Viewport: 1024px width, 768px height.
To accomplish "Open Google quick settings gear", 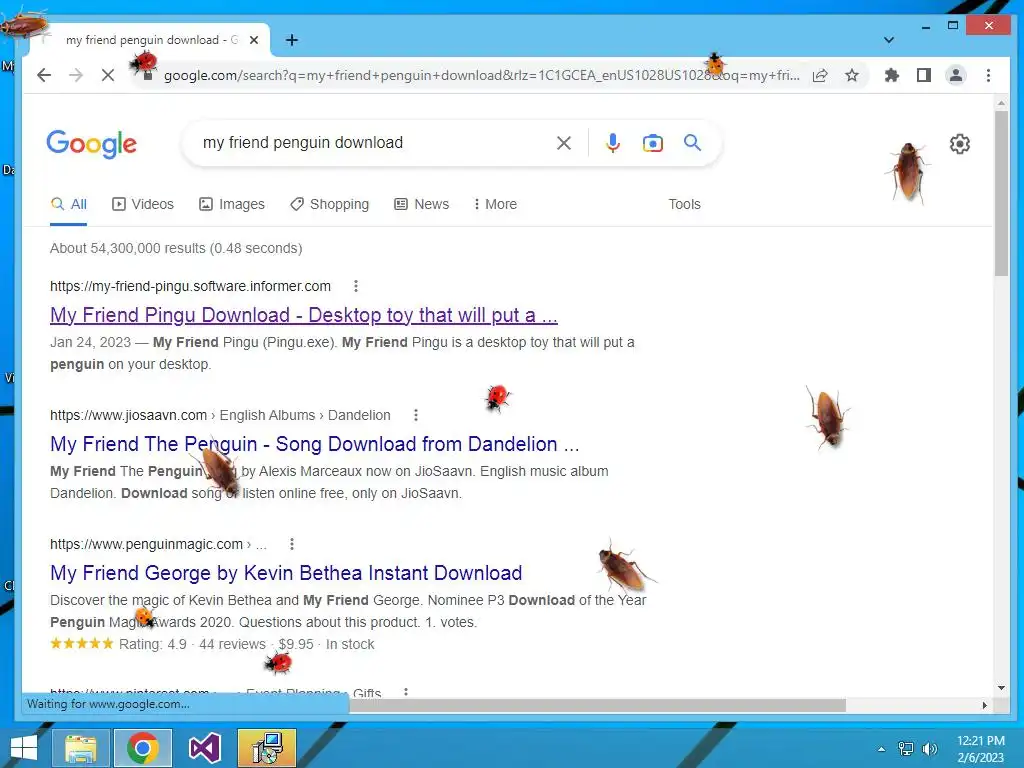I will (959, 144).
